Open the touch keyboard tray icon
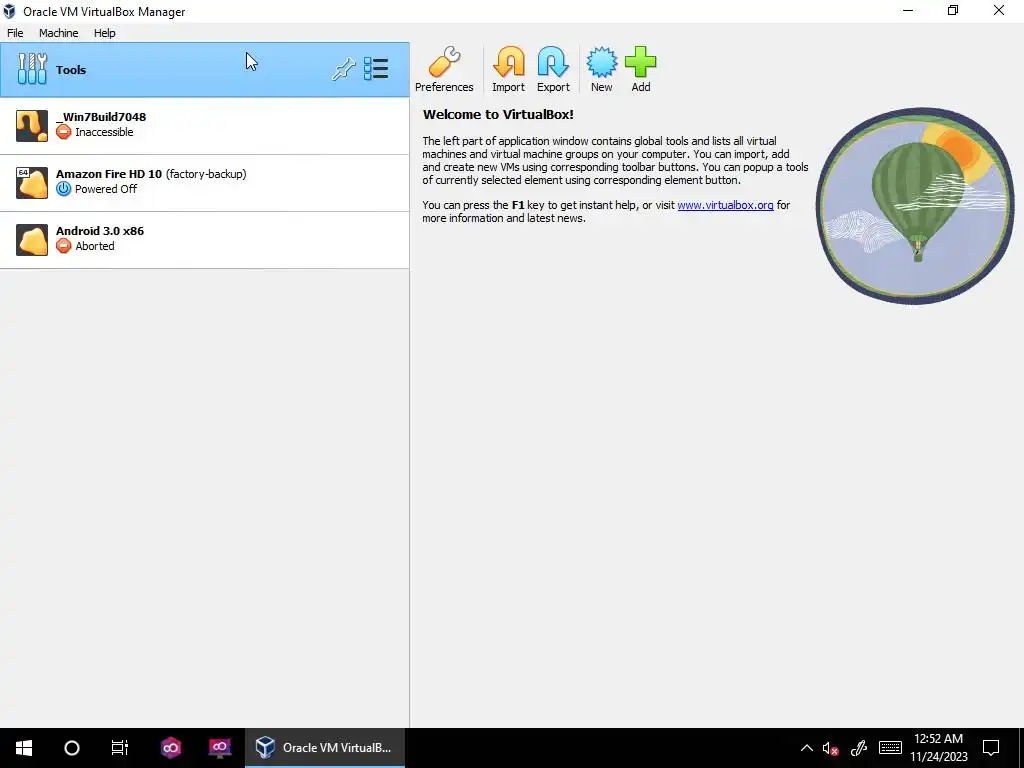Viewport: 1024px width, 768px height. (890, 748)
